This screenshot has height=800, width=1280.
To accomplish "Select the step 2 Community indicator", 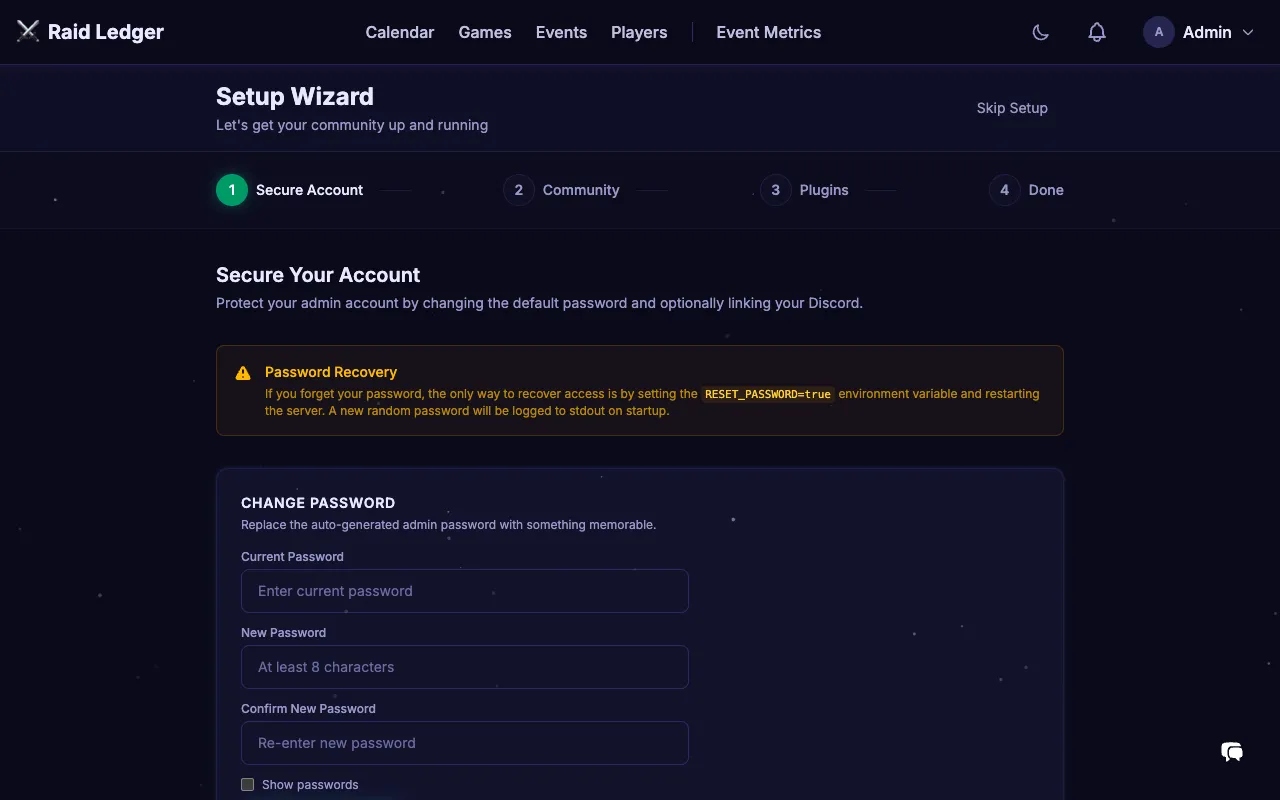I will coord(518,189).
